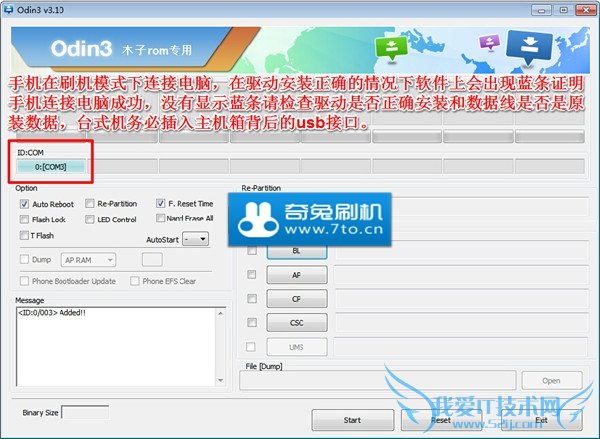
Task: Click the Odin3 app icon in title bar
Action: pos(8,9)
